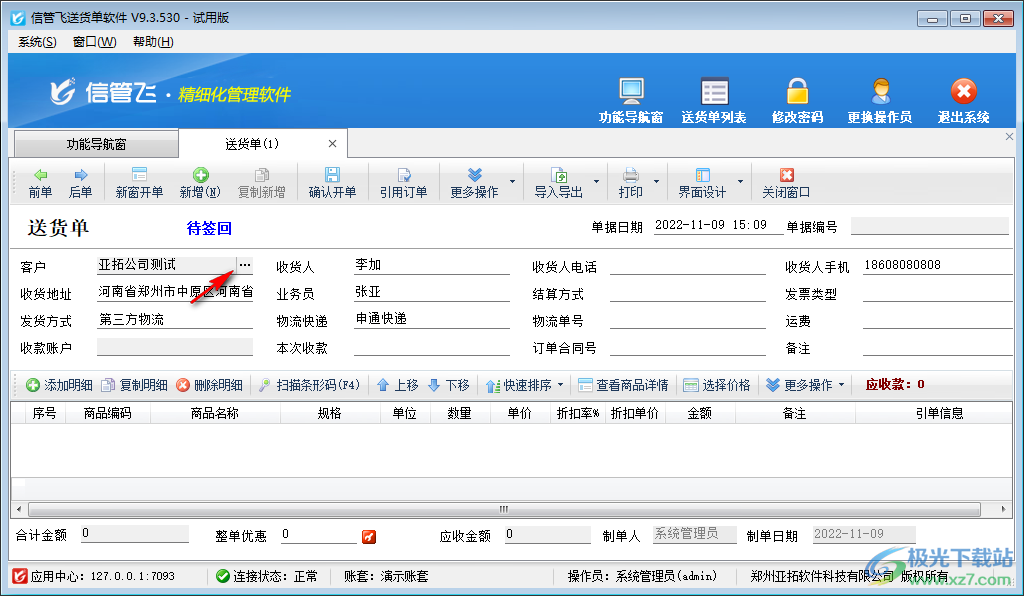This screenshot has height=596, width=1024.
Task: Click 复制新增 toolbar icon
Action: click(x=262, y=183)
